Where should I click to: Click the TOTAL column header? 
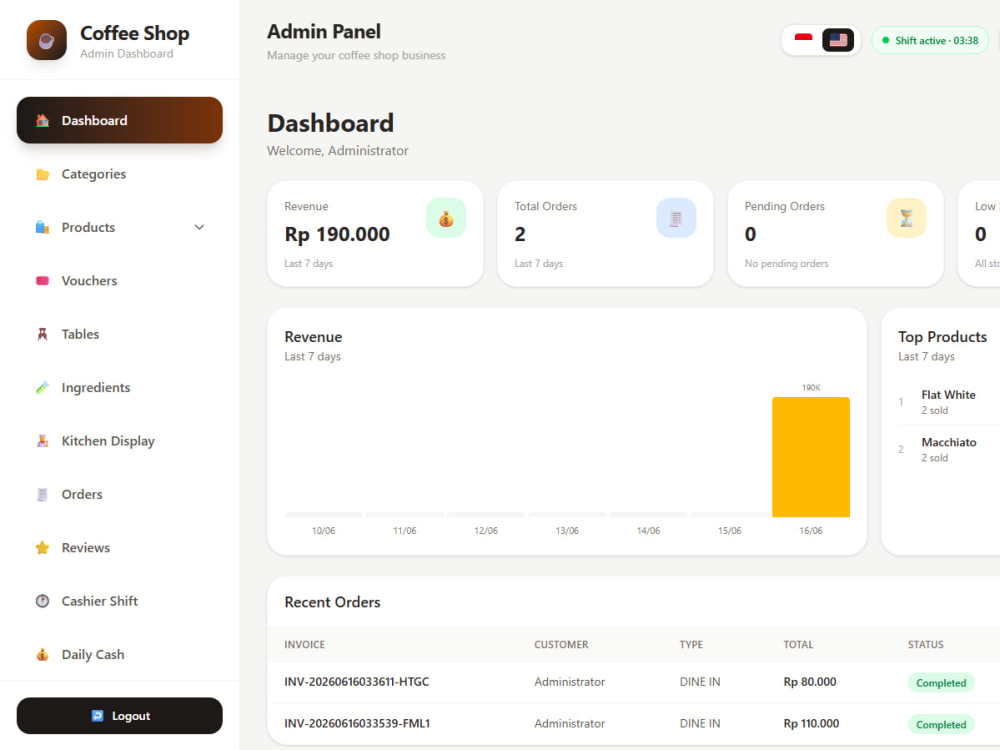[x=798, y=644]
